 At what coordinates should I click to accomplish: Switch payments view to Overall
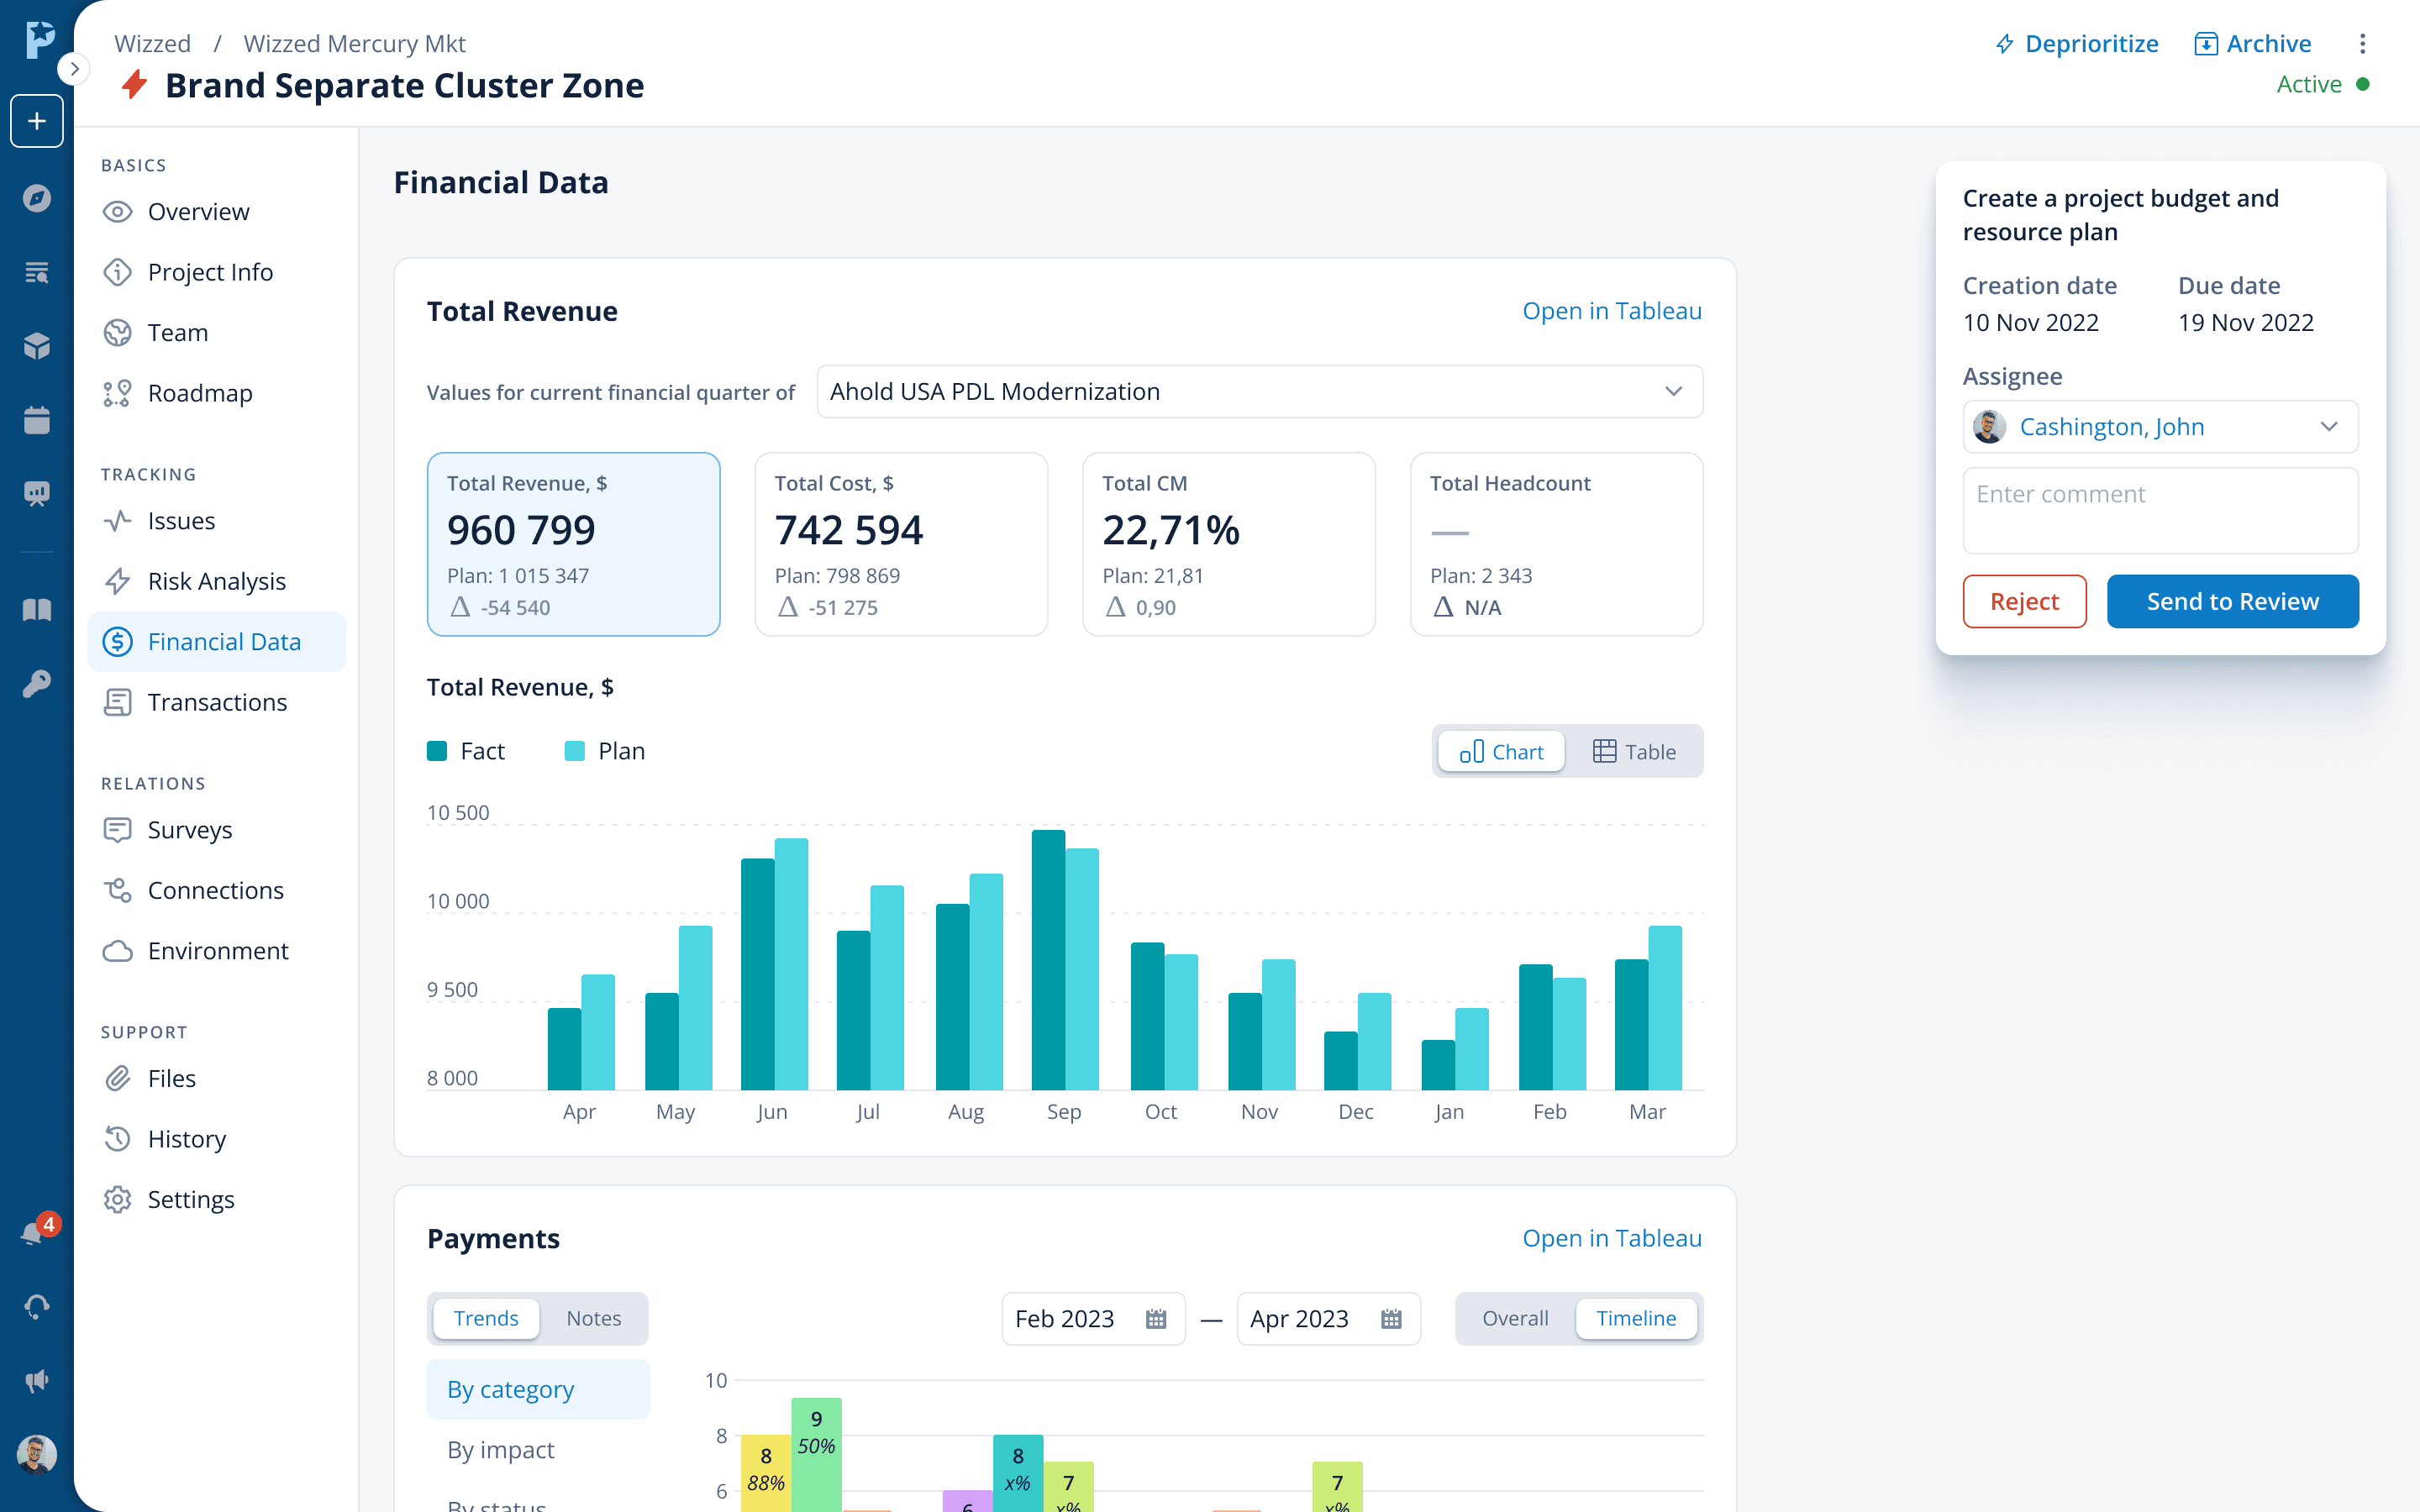pos(1514,1319)
